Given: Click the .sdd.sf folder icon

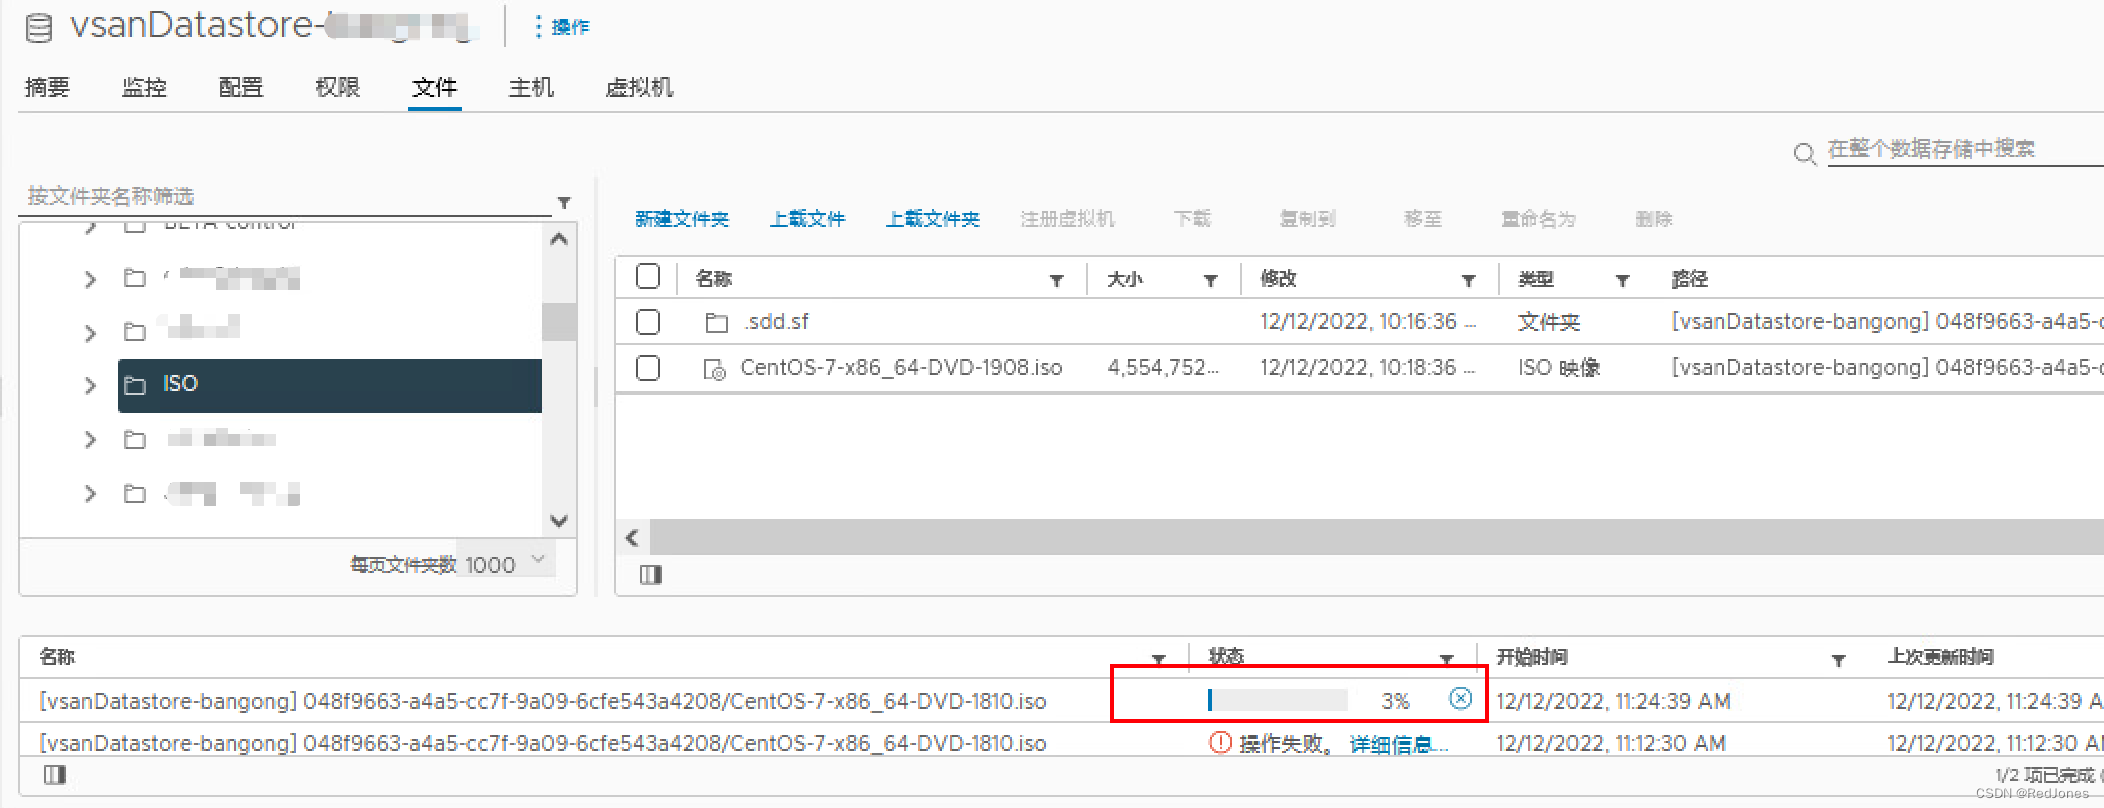Looking at the screenshot, I should click(716, 323).
